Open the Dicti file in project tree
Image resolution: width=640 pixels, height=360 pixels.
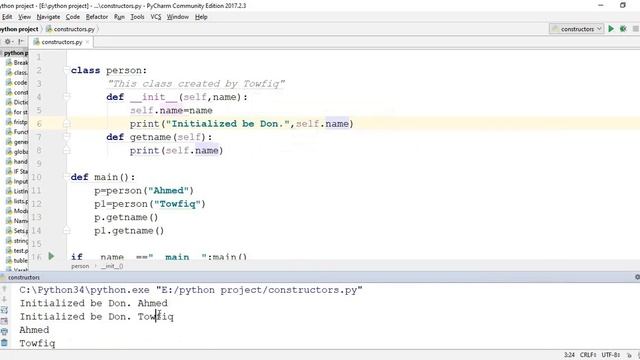click(17, 102)
